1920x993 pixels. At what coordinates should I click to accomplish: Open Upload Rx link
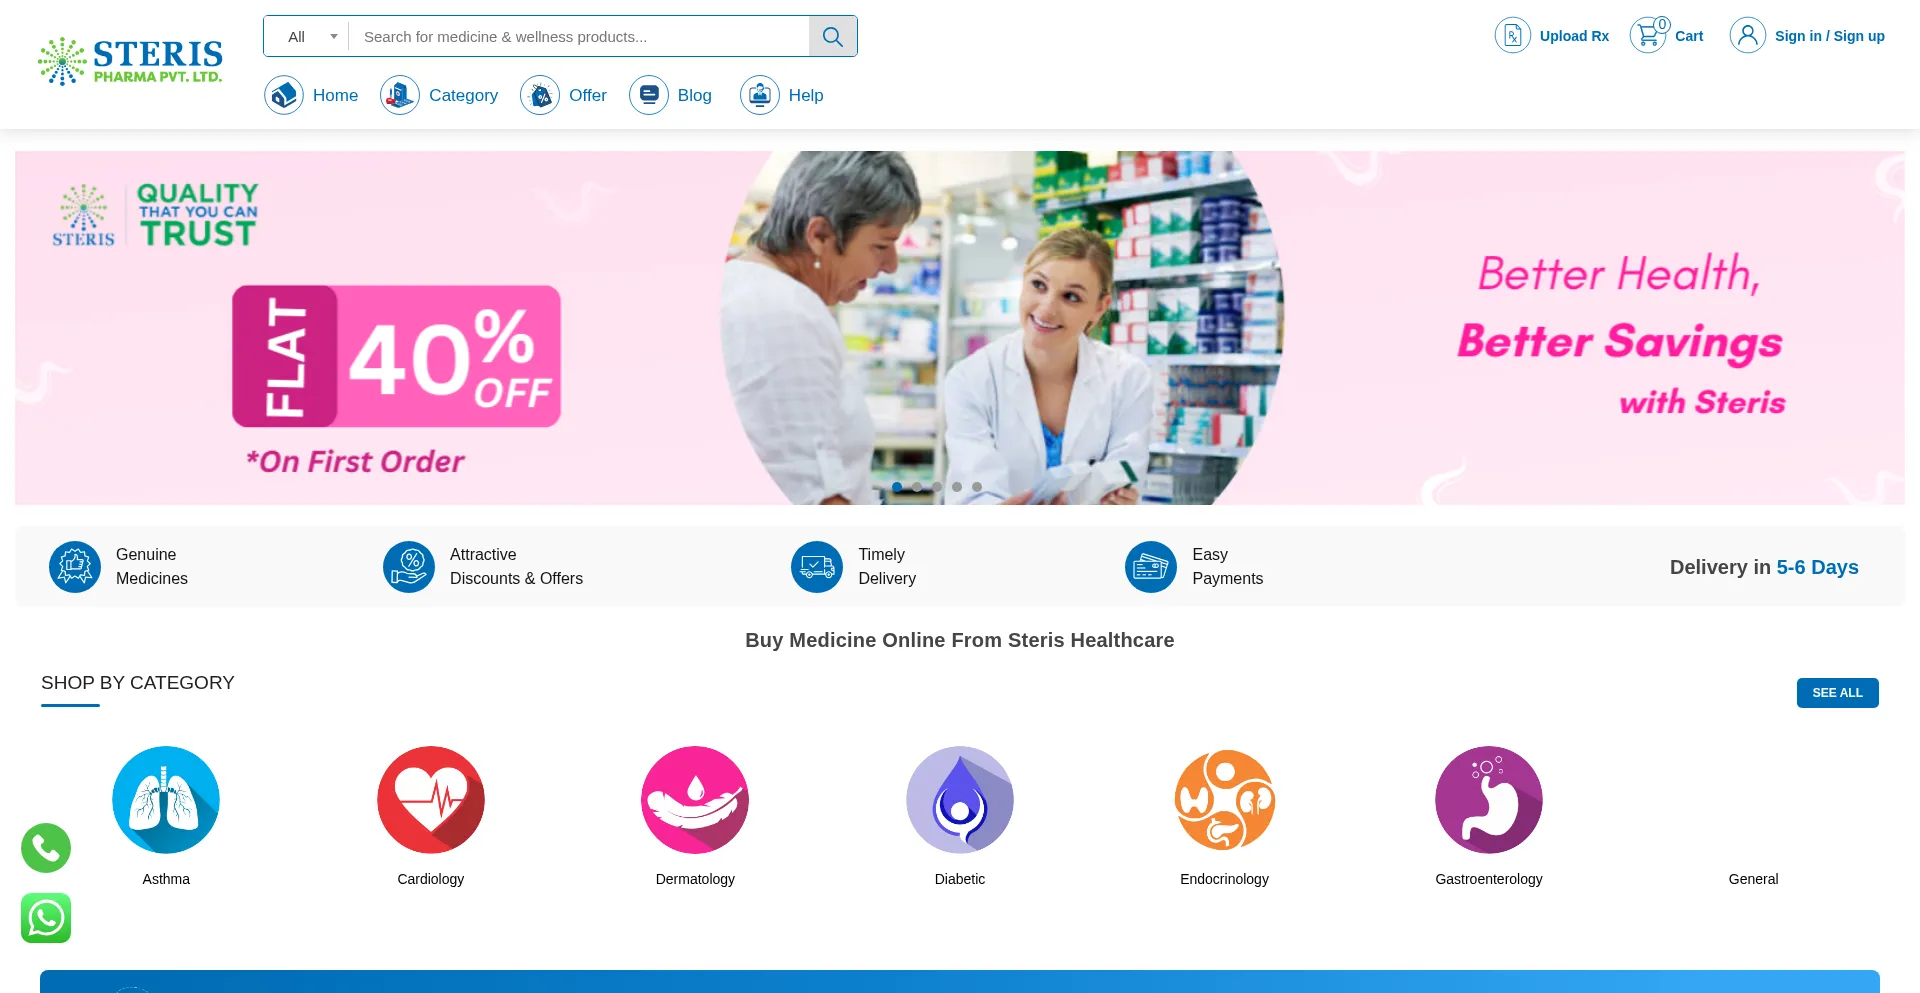1574,36
